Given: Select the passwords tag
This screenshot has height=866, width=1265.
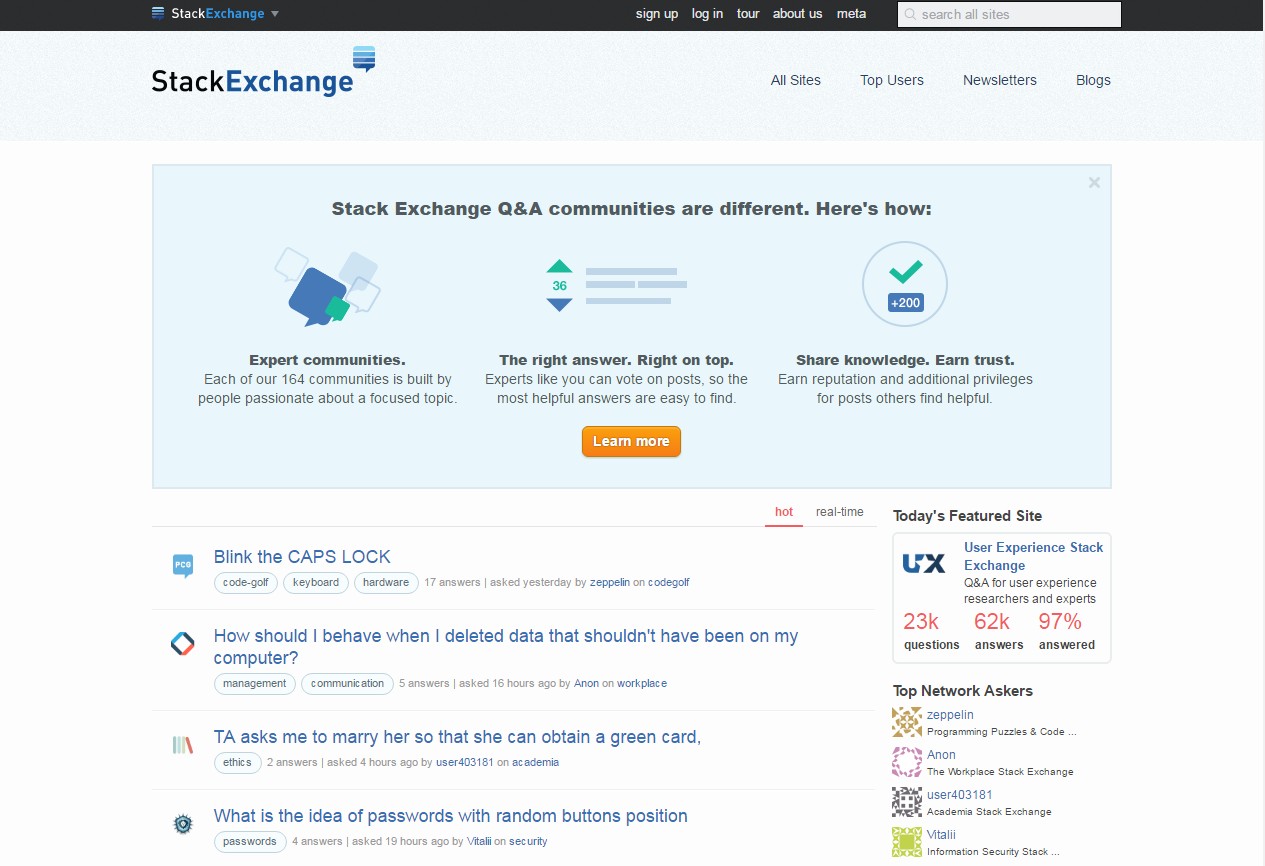Looking at the screenshot, I should pyautogui.click(x=250, y=841).
